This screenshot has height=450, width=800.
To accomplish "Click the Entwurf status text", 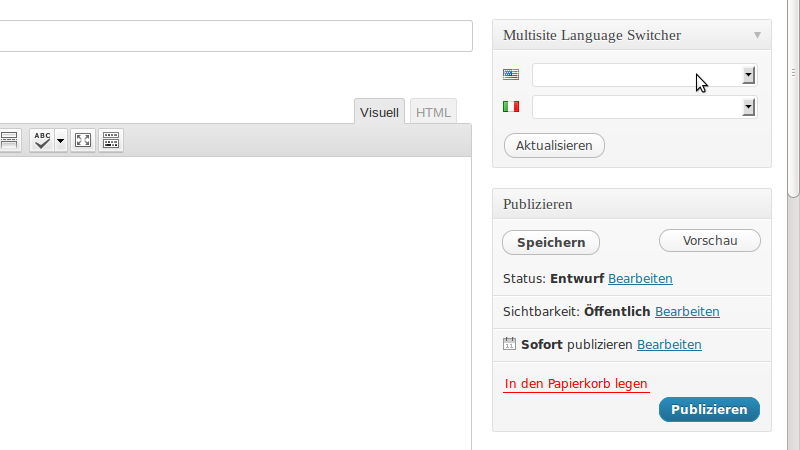I will coord(577,279).
